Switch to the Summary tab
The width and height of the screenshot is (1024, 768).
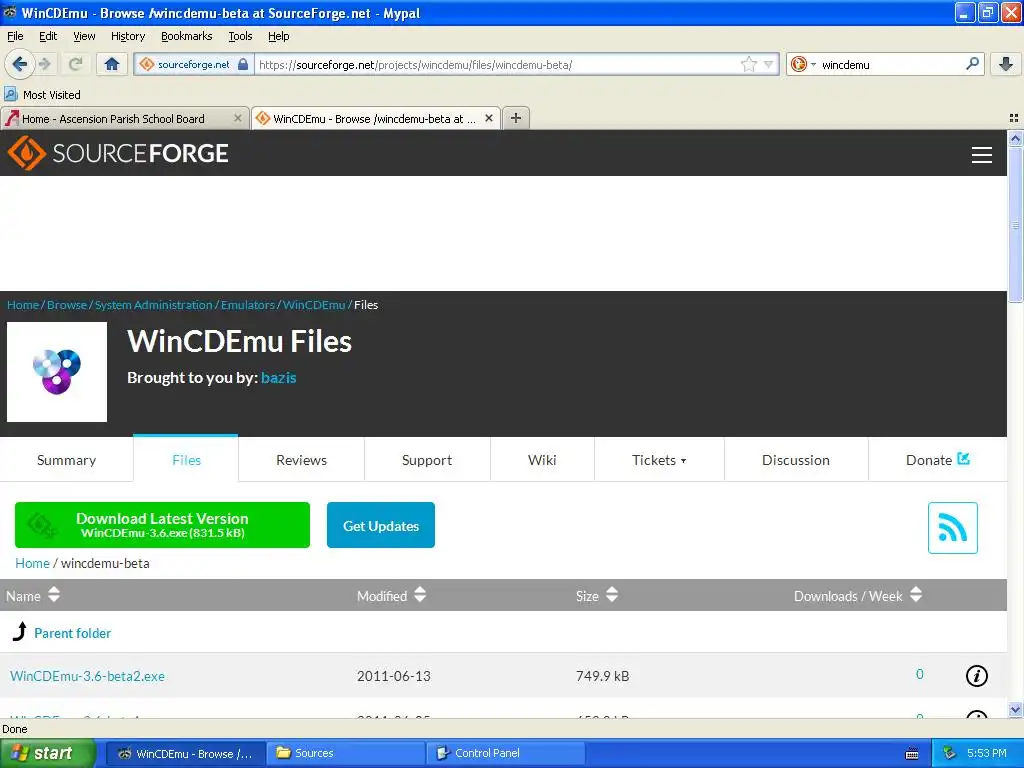[67, 460]
